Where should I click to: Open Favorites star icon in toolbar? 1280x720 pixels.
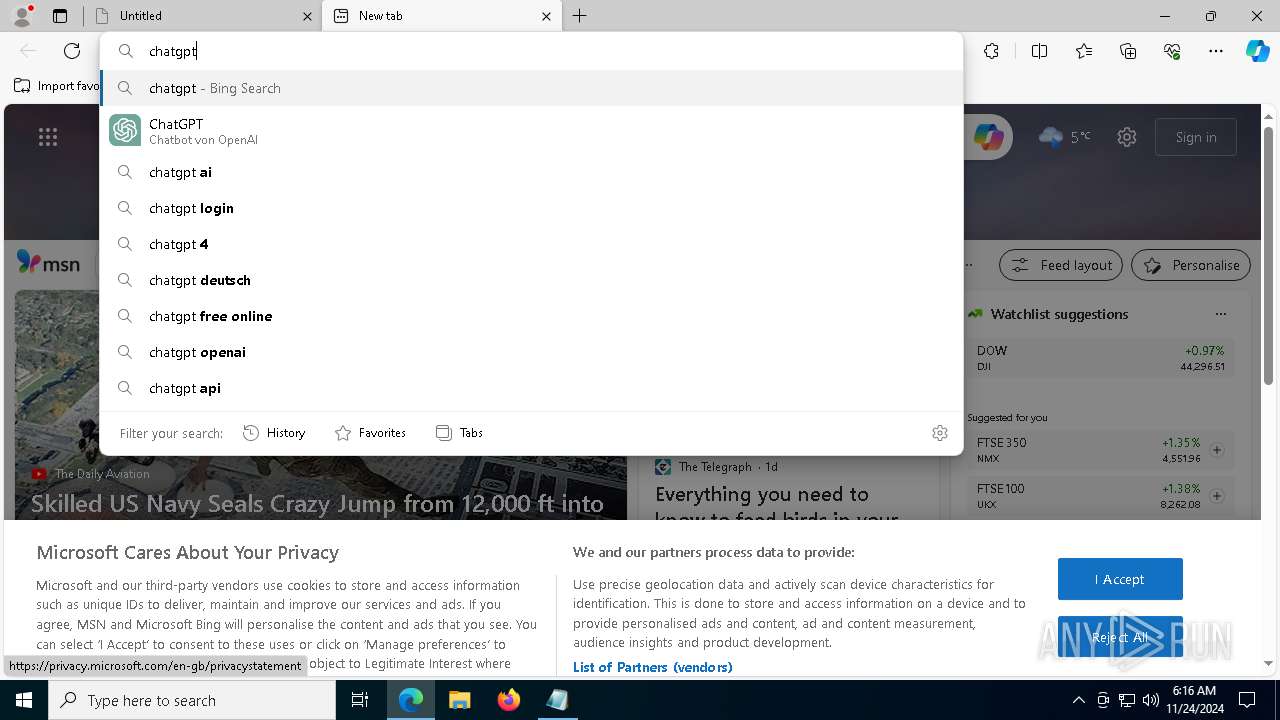1084,51
